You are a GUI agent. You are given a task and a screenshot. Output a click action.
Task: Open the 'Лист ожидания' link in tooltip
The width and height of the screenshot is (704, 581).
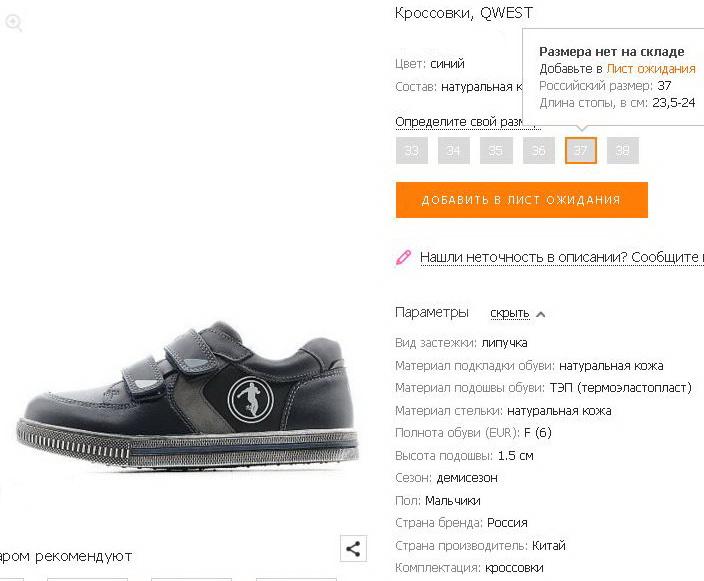tap(651, 69)
